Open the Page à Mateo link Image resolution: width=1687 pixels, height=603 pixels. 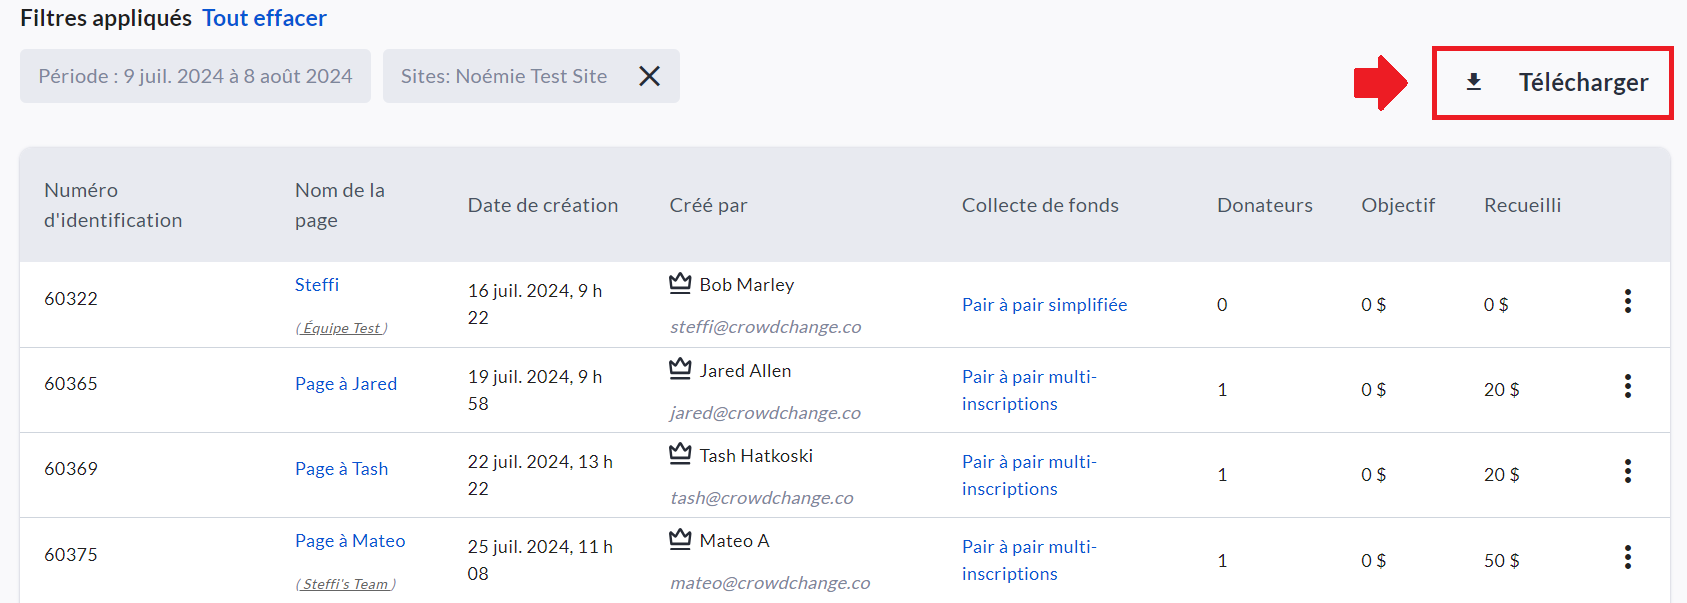pos(350,541)
